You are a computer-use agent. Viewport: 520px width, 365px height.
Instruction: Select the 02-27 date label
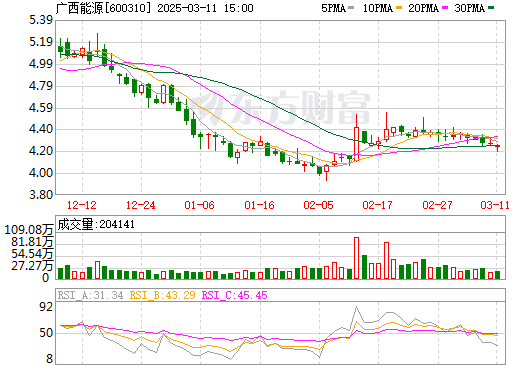coord(437,205)
